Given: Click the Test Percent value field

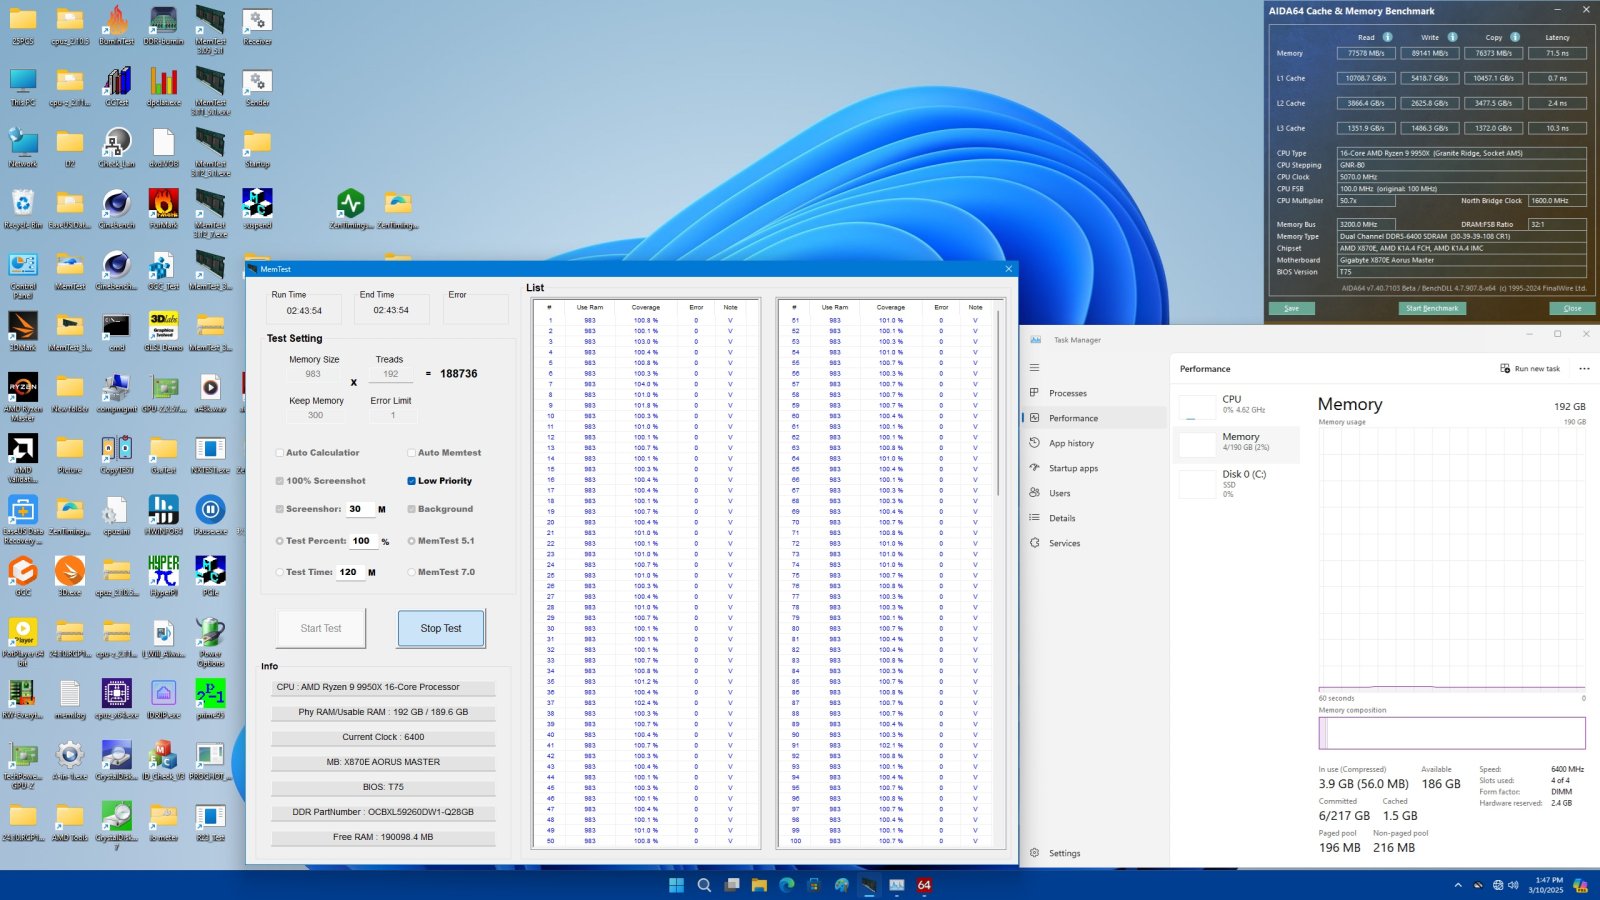Looking at the screenshot, I should pos(362,541).
